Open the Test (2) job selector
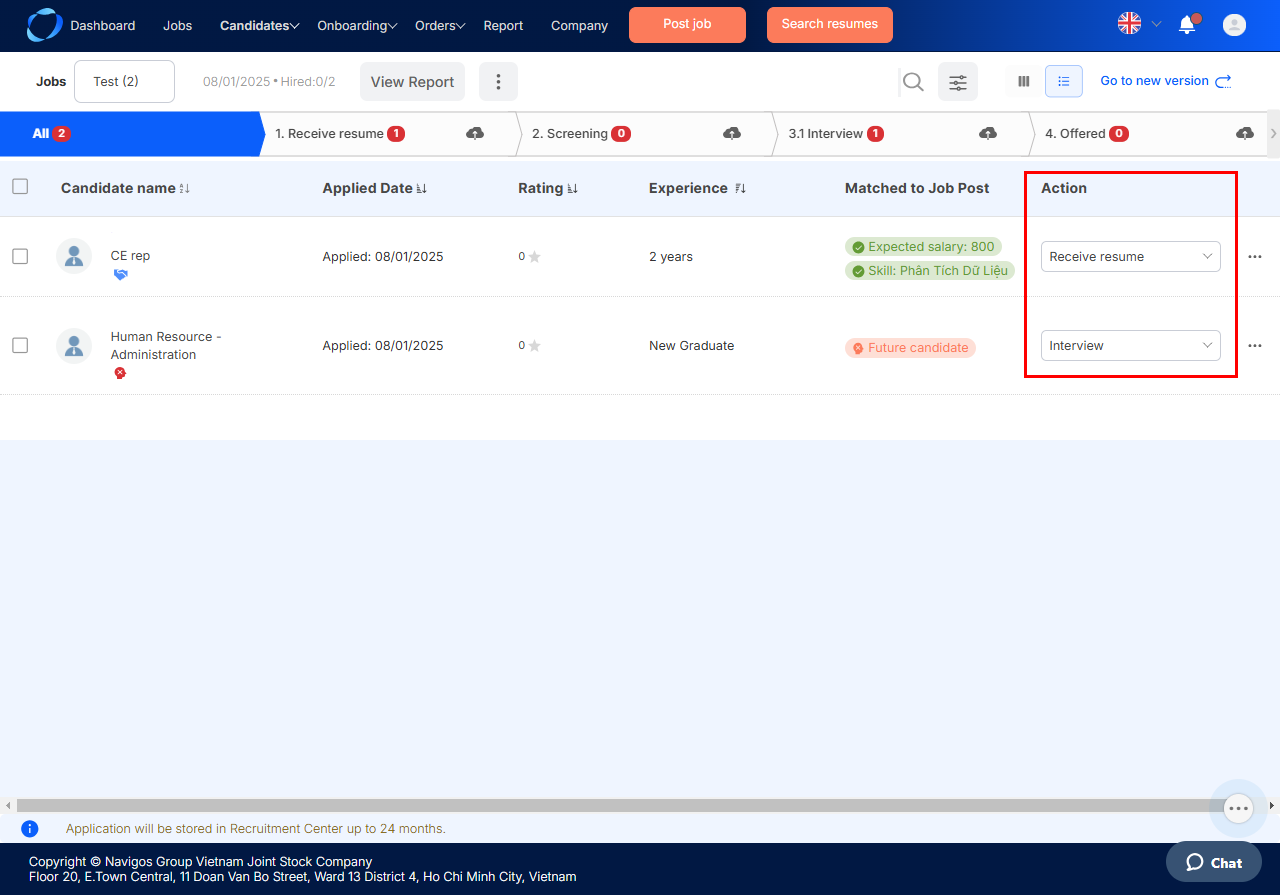Image resolution: width=1280 pixels, height=895 pixels. (x=124, y=81)
